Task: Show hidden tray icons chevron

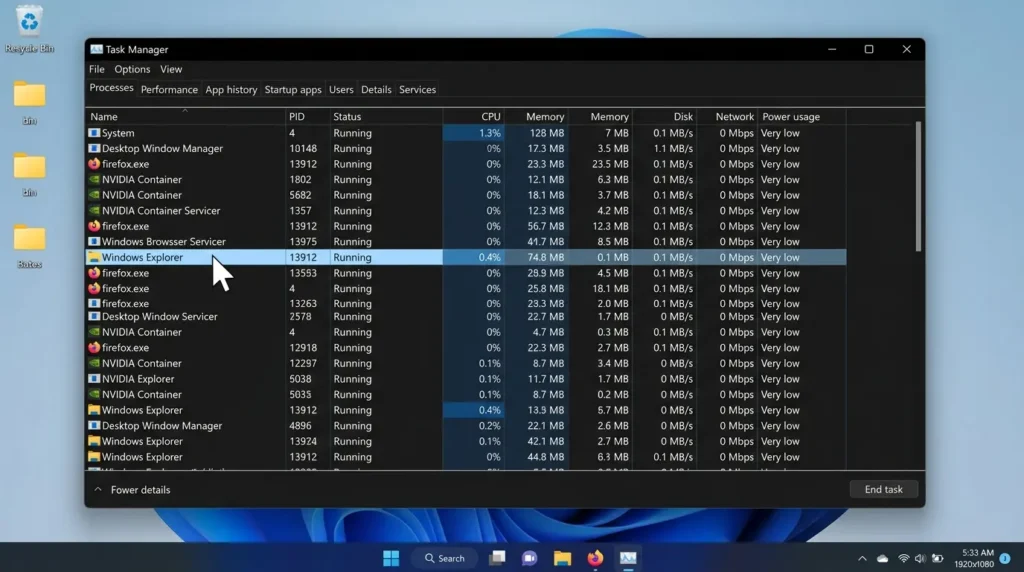Action: pos(862,559)
